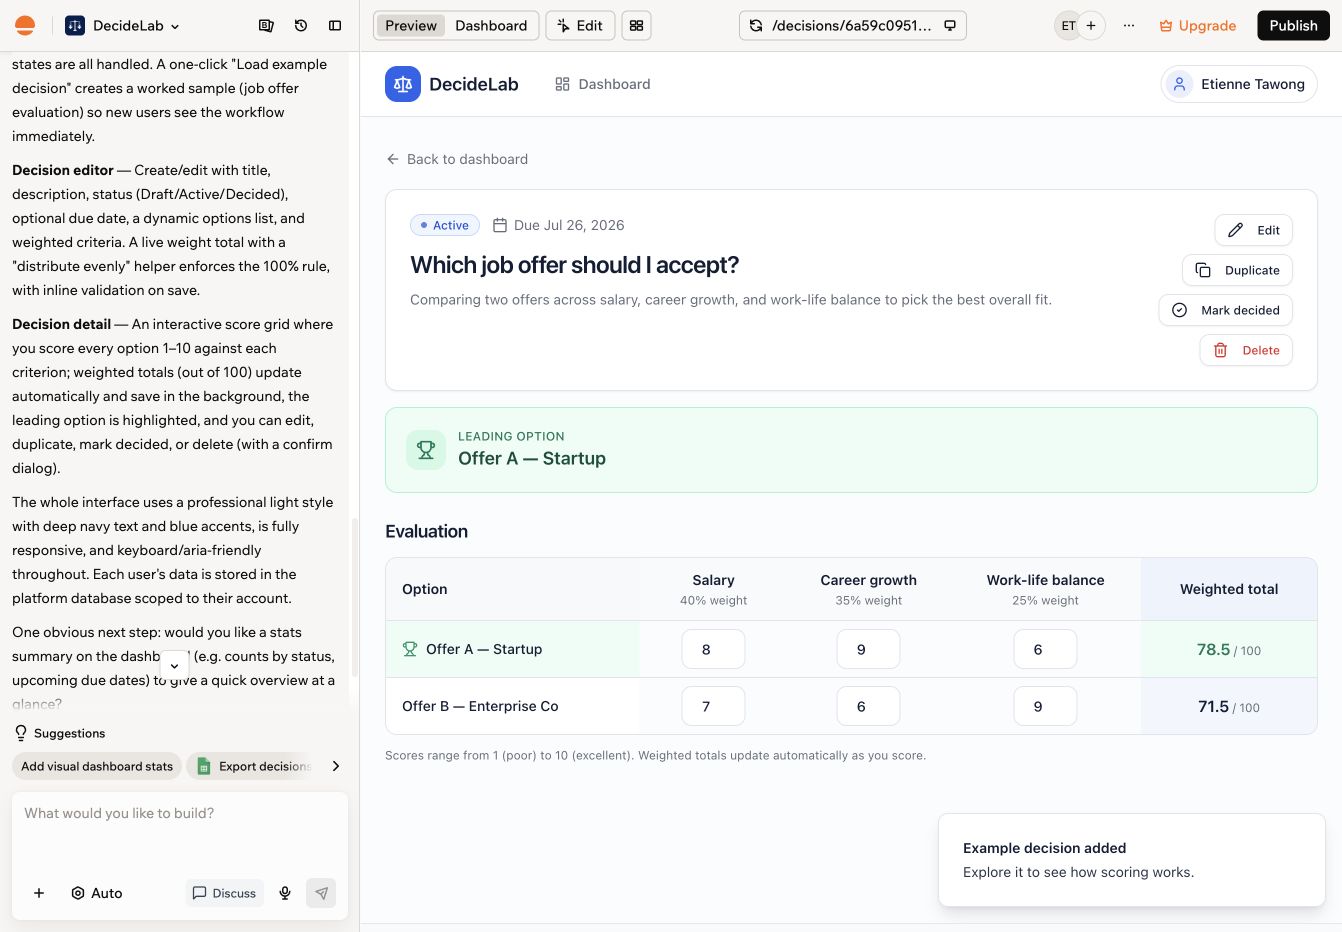The width and height of the screenshot is (1342, 932).
Task: Open version history clock icon
Action: (x=301, y=26)
